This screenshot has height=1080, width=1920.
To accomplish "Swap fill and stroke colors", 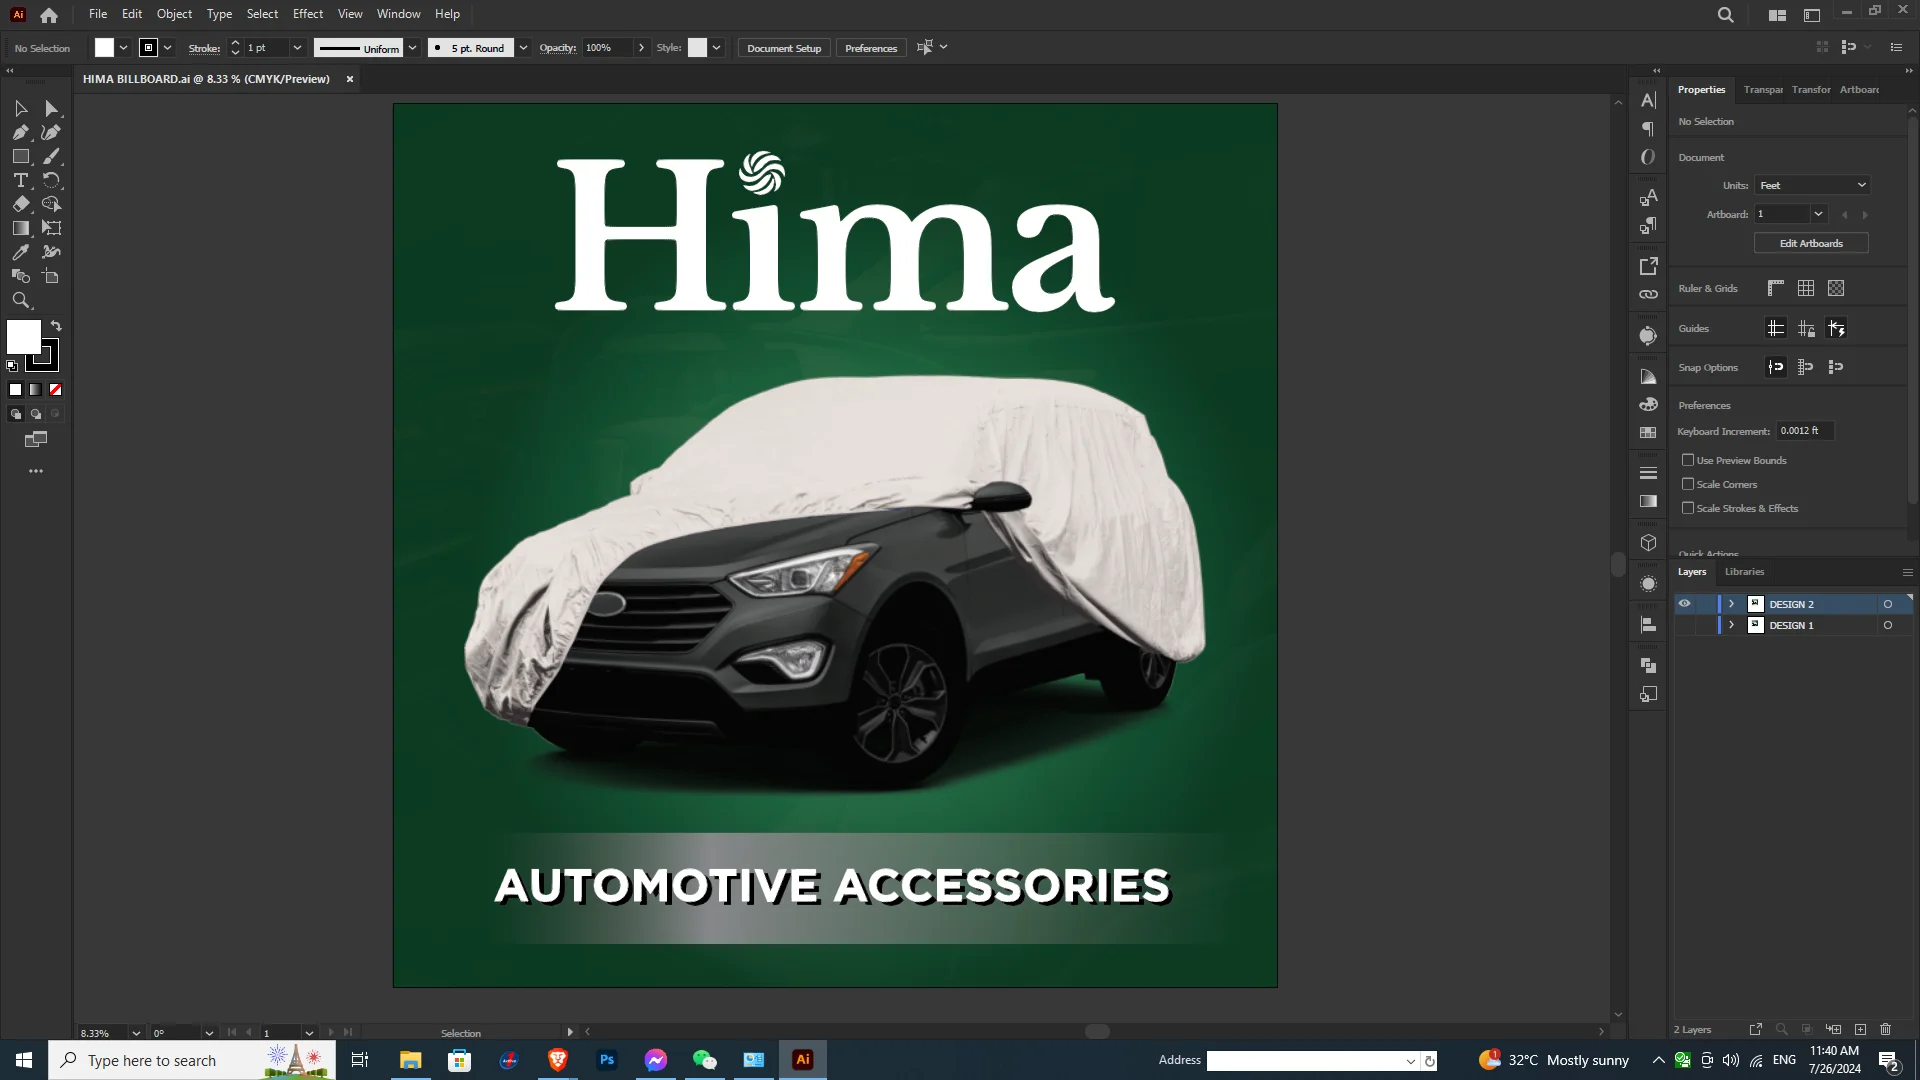I will coord(56,326).
